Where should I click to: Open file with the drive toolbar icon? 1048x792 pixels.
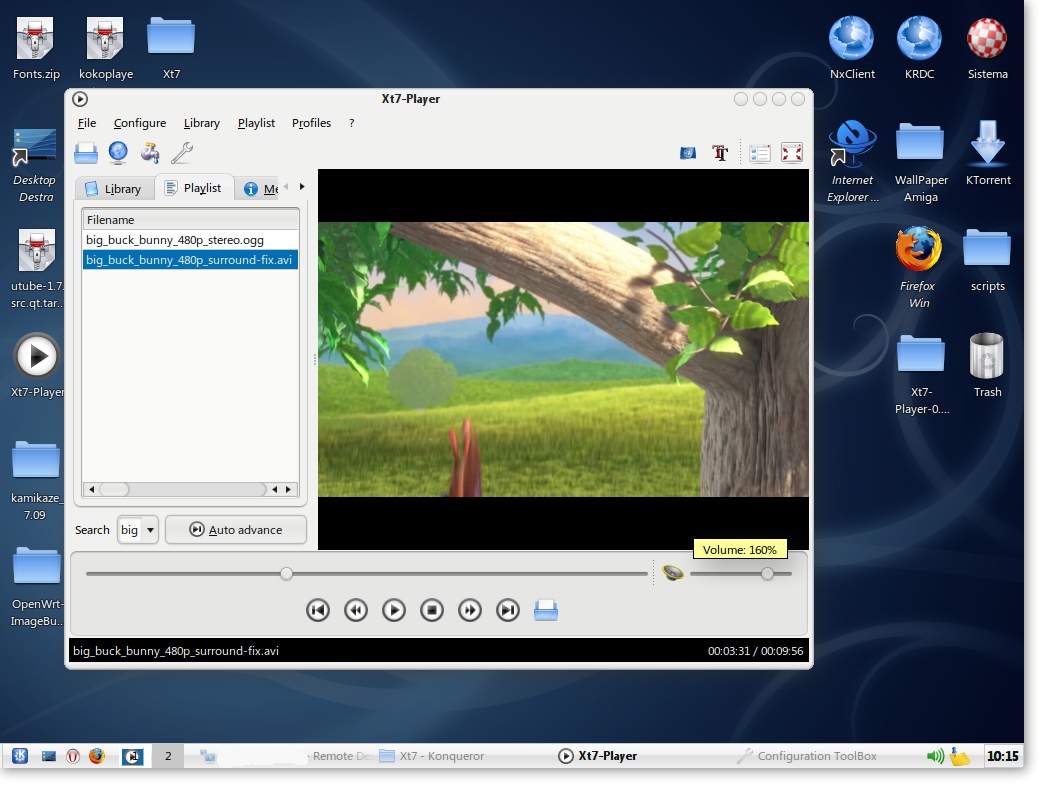tap(86, 153)
